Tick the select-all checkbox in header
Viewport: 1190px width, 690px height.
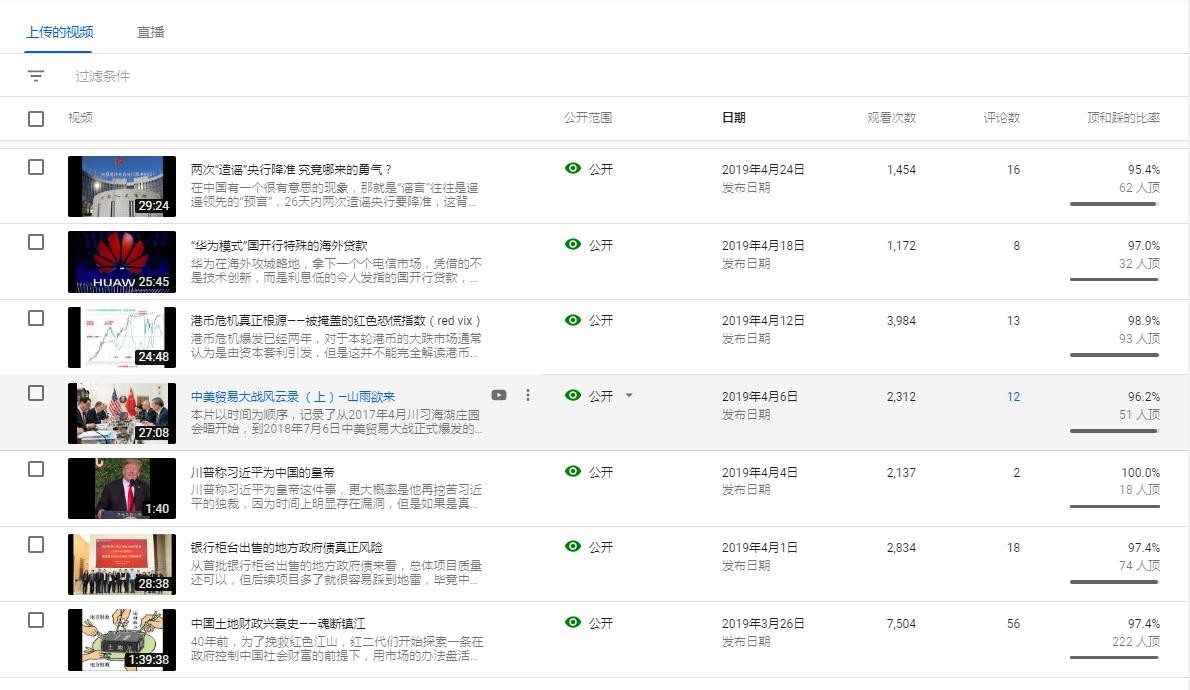pyautogui.click(x=36, y=119)
